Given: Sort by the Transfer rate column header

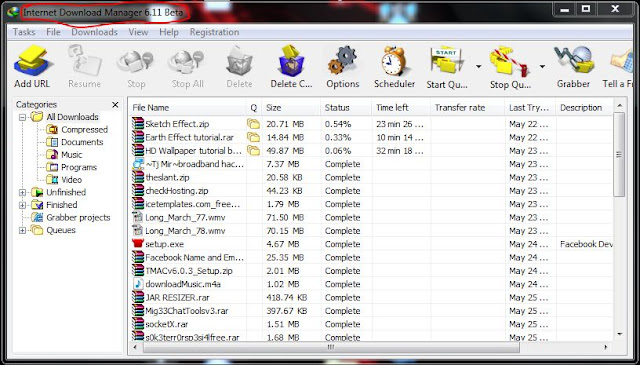Looking at the screenshot, I should pyautogui.click(x=467, y=108).
